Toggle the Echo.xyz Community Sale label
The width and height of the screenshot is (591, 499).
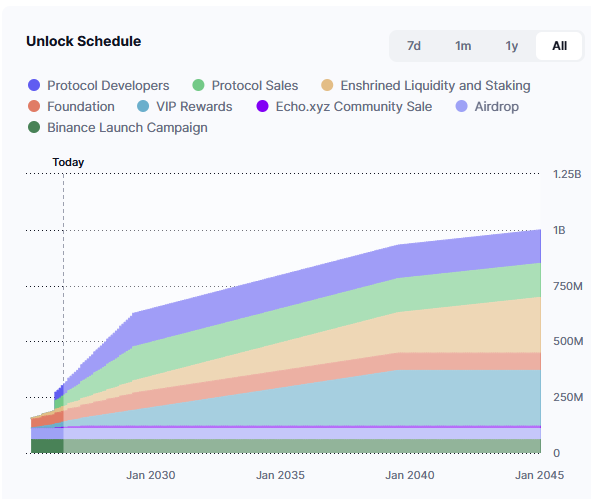[x=354, y=107]
